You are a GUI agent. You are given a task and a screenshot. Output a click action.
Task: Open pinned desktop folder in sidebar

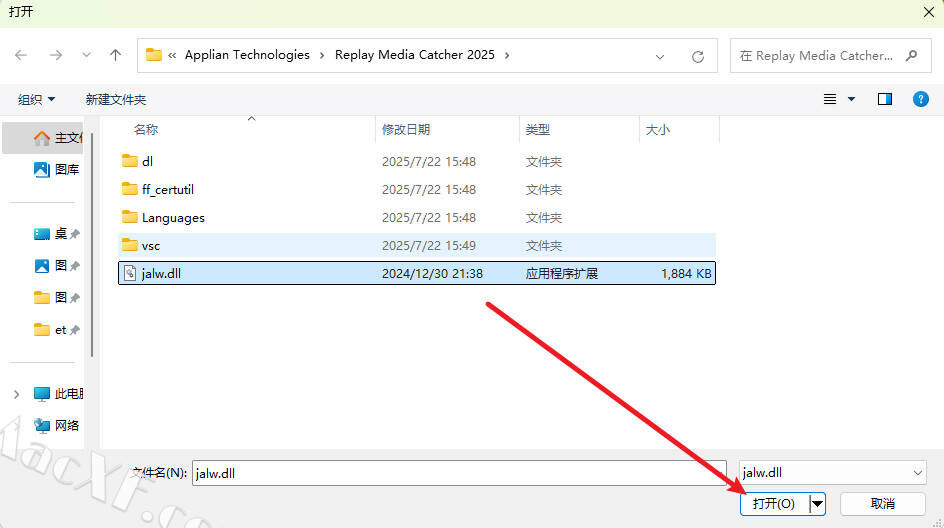pos(56,234)
